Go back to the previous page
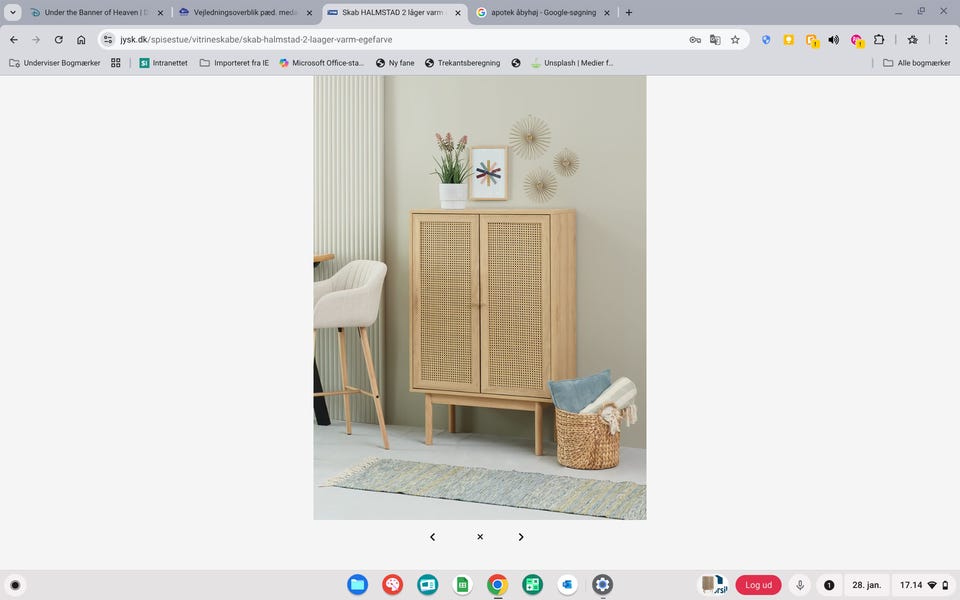This screenshot has width=960, height=600. [x=13, y=40]
